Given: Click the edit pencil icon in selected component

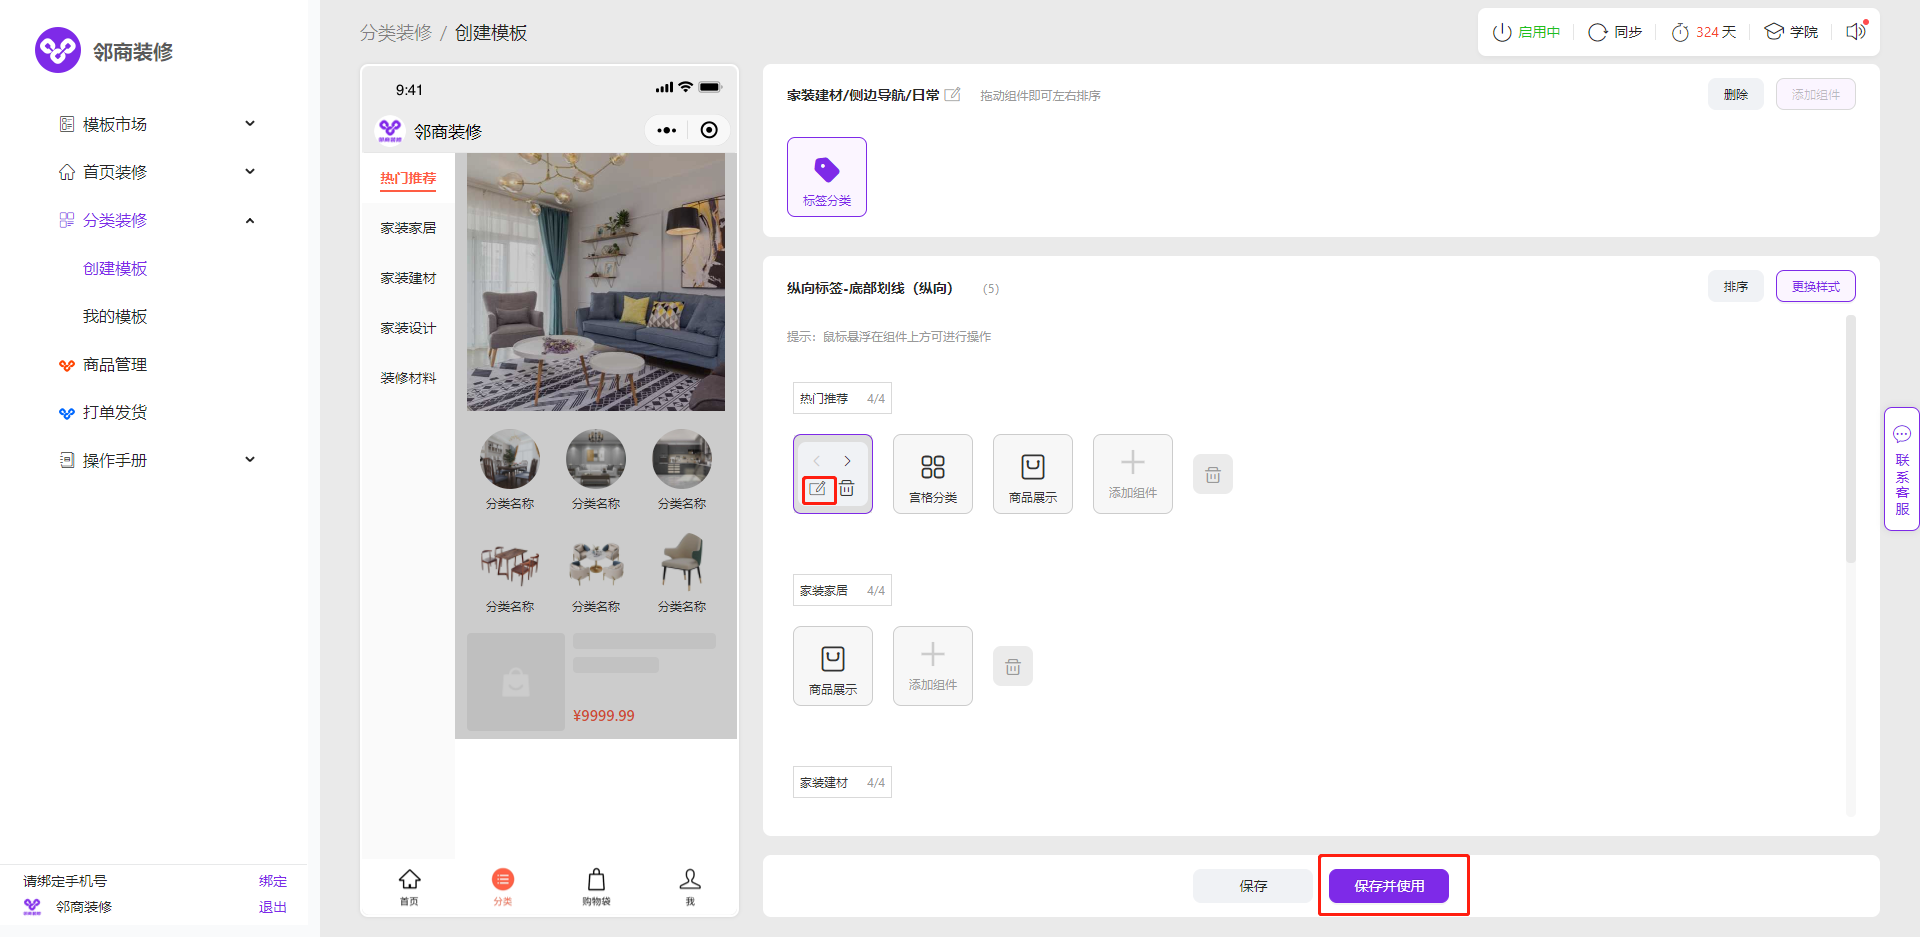Looking at the screenshot, I should pos(818,489).
